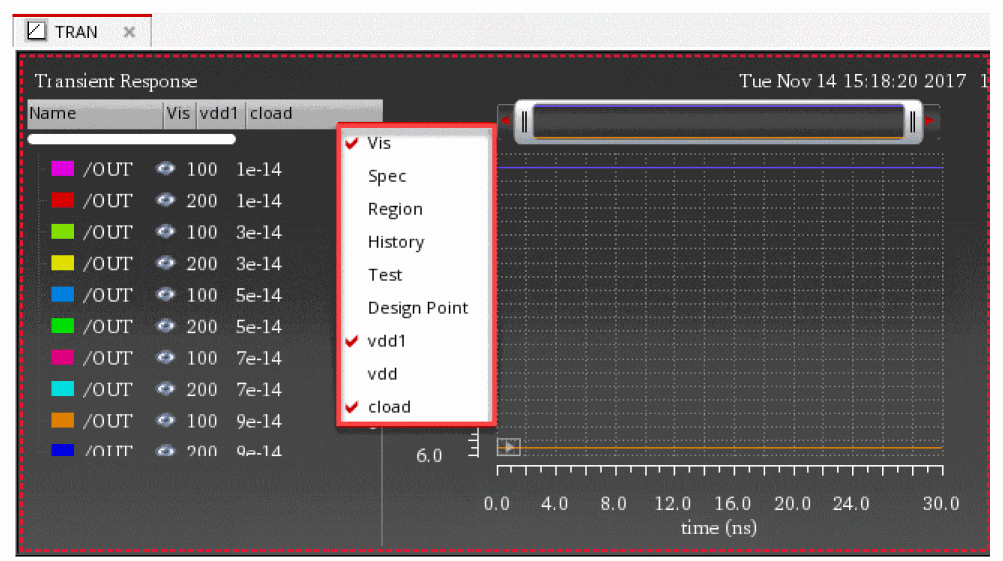The height and width of the screenshot is (561, 1003).
Task: Click the TRAN tab waveform icon
Action: [x=36, y=32]
